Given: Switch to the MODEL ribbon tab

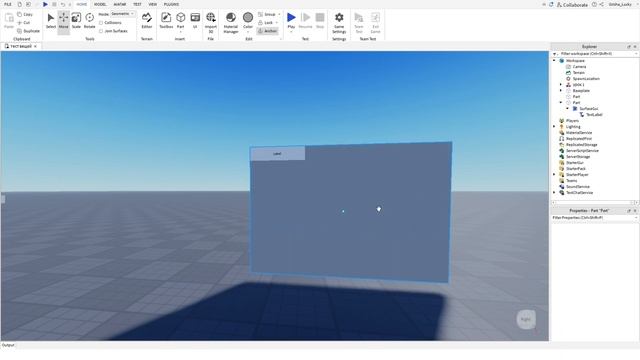Looking at the screenshot, I should point(100,4).
